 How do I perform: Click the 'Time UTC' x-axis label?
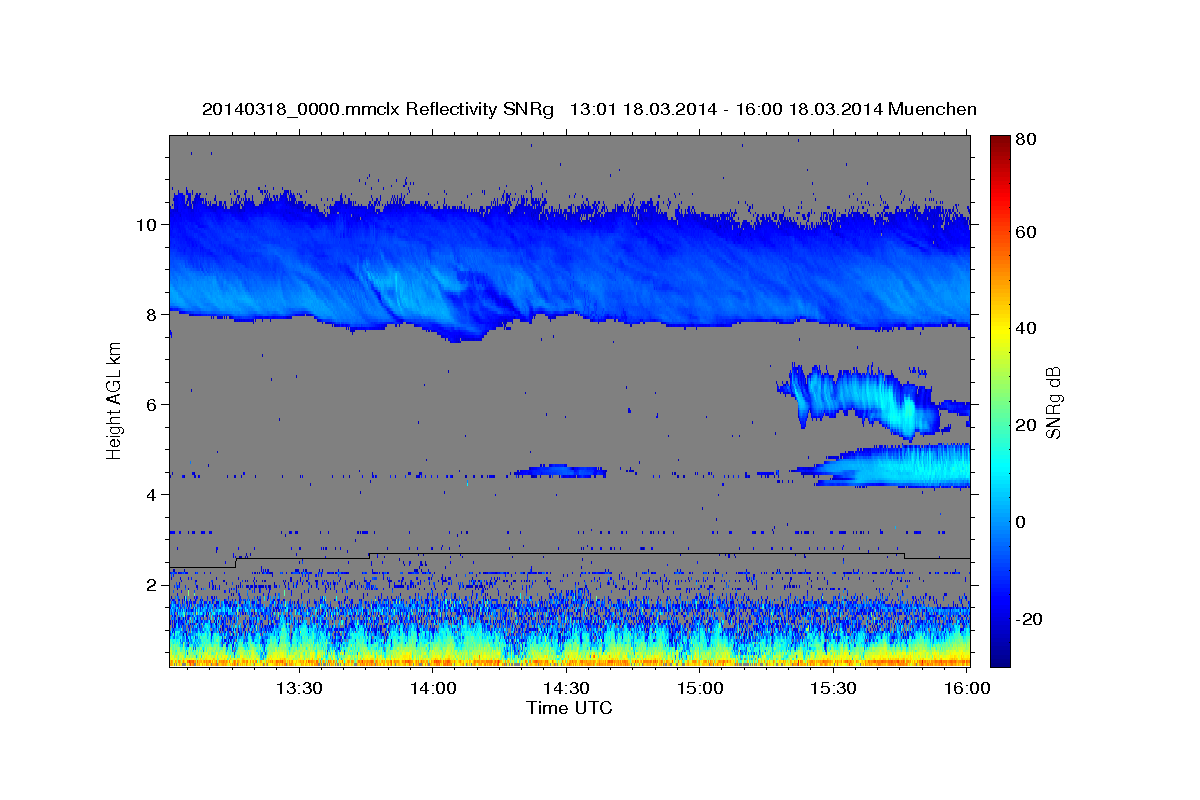point(569,708)
